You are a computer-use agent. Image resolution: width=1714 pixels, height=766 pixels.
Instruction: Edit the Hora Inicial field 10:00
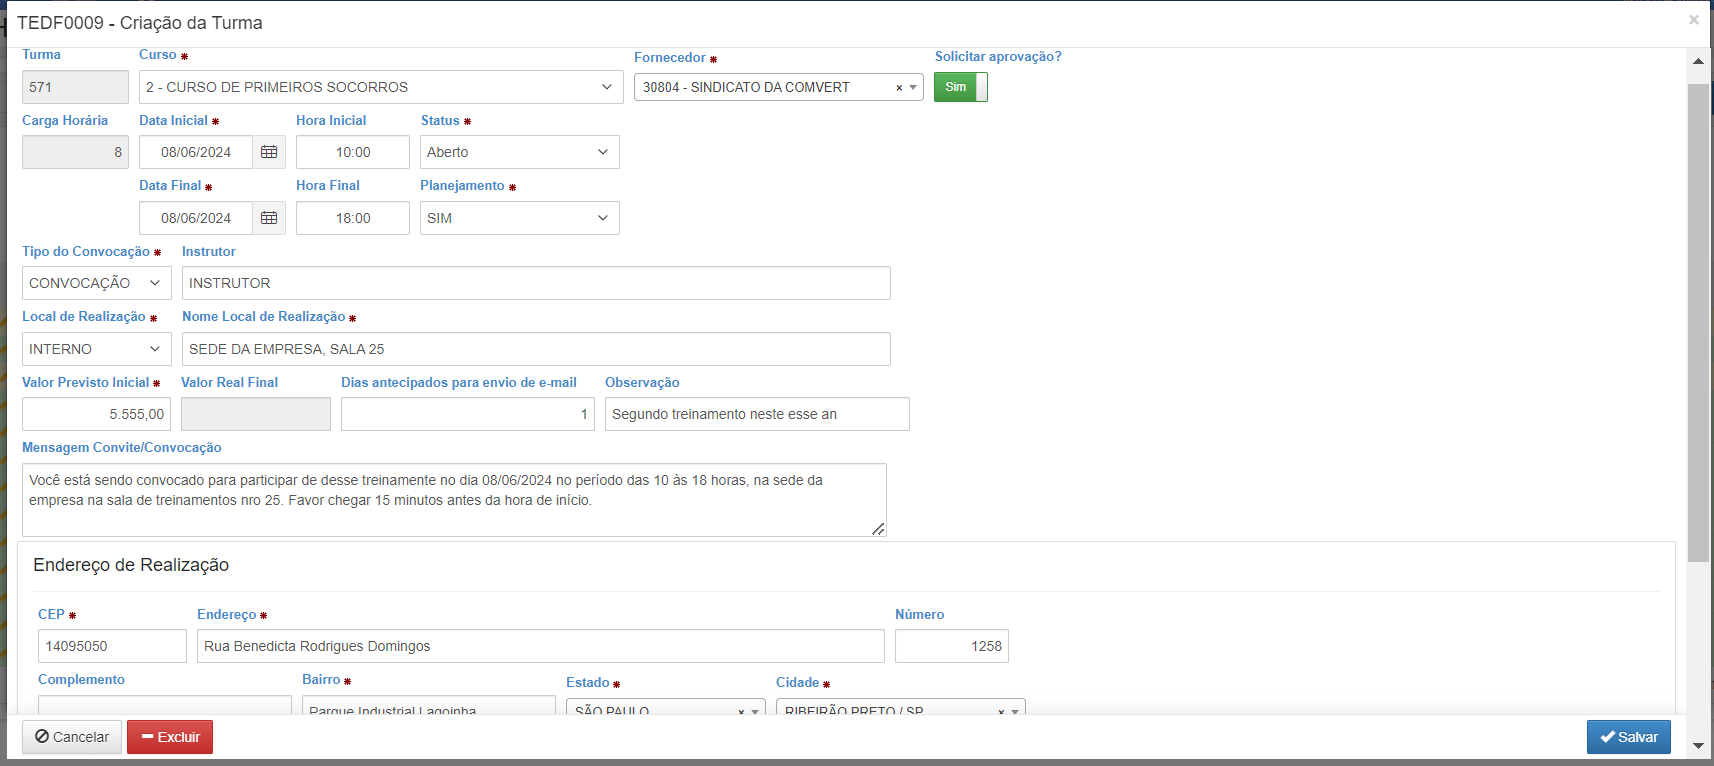(353, 152)
